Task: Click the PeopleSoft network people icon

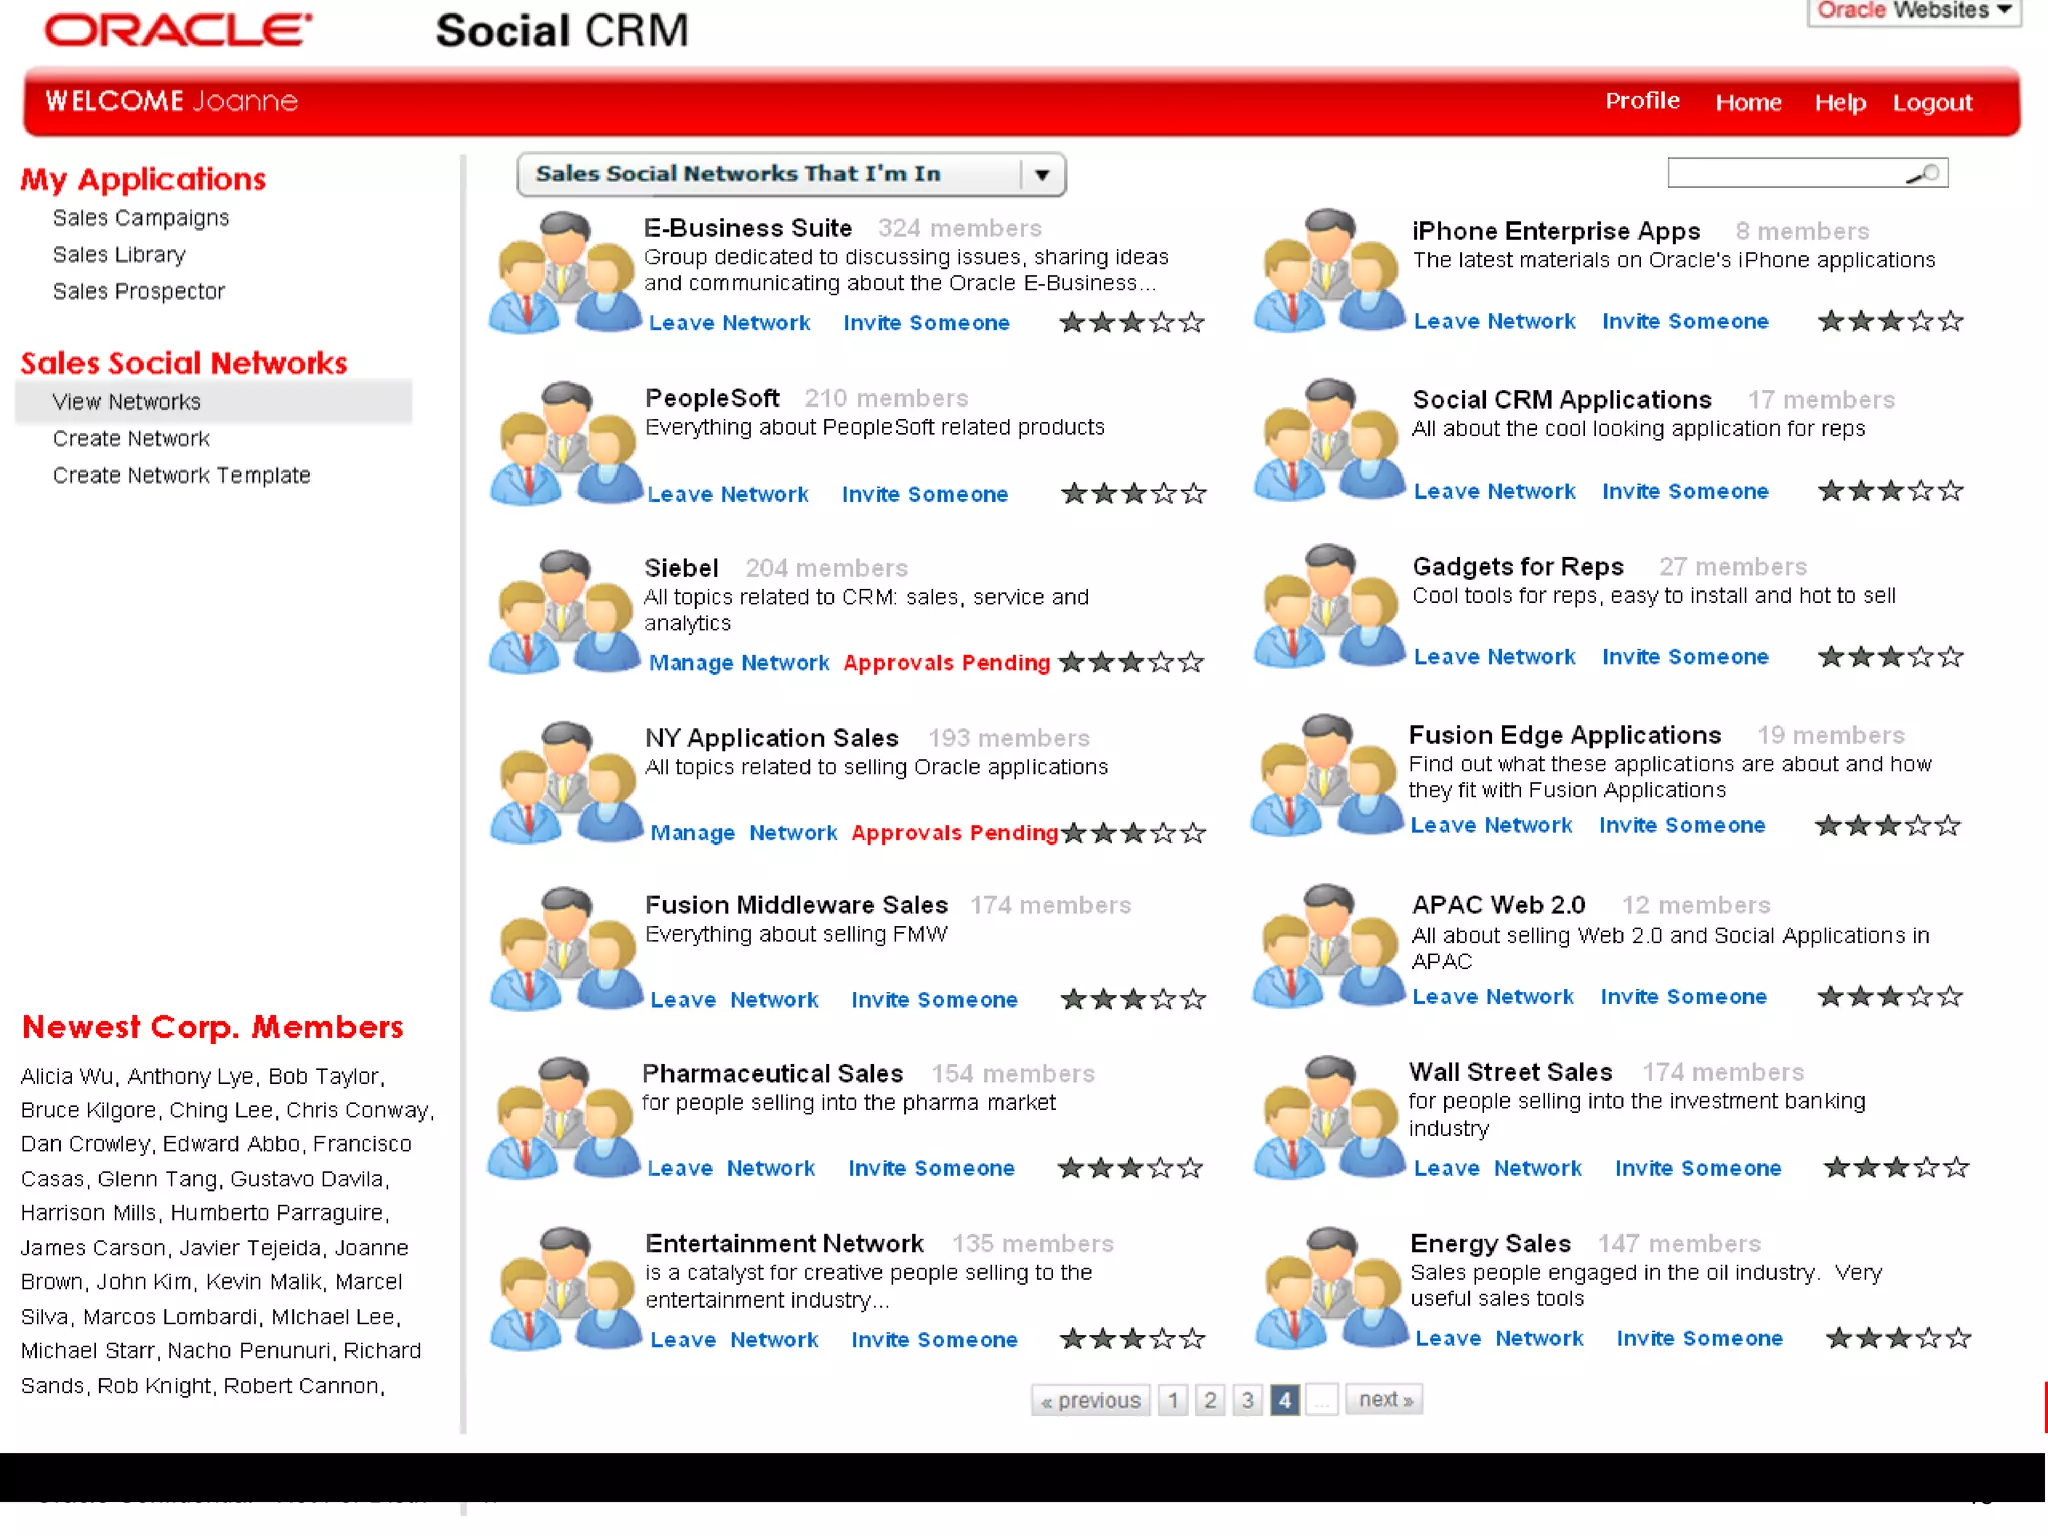Action: pos(565,443)
